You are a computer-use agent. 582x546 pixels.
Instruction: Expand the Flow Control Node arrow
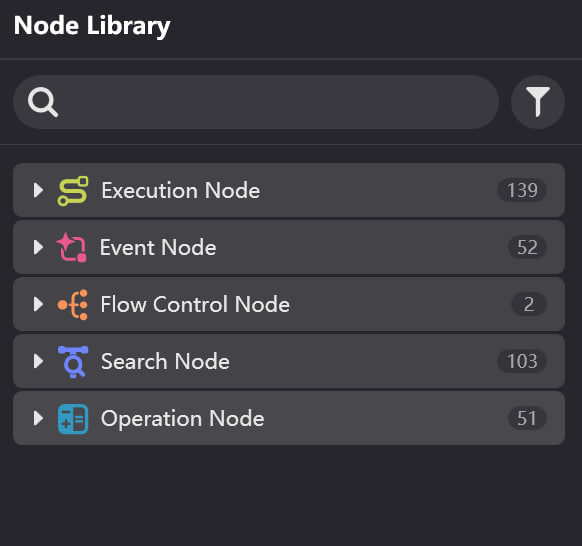coord(38,304)
